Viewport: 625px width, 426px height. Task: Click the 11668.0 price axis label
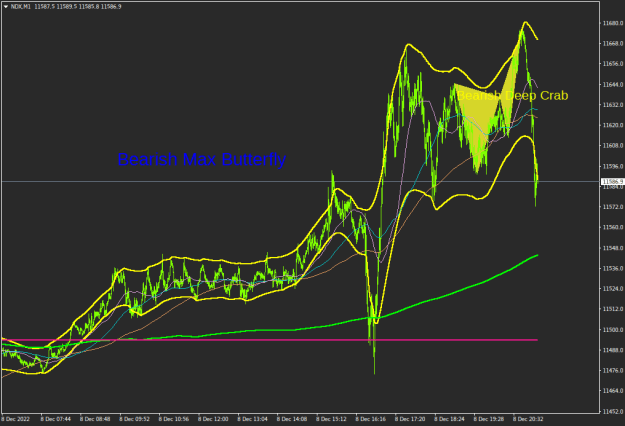point(613,43)
